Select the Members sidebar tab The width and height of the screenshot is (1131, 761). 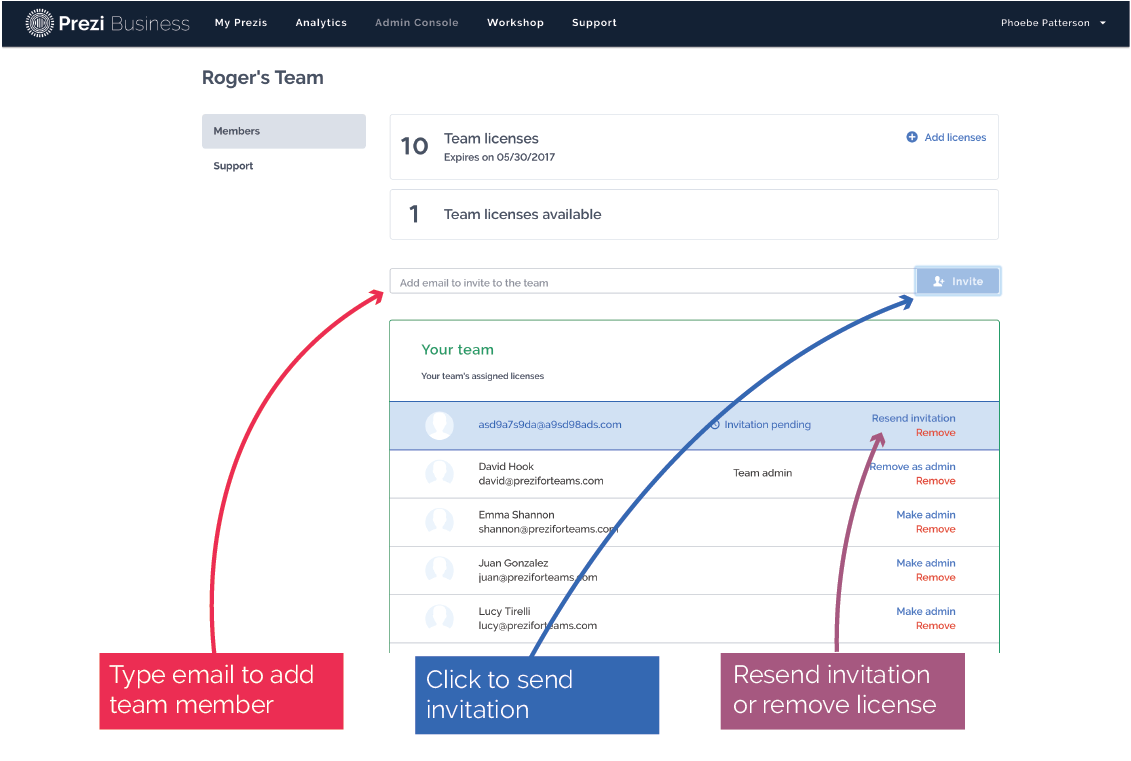283,131
